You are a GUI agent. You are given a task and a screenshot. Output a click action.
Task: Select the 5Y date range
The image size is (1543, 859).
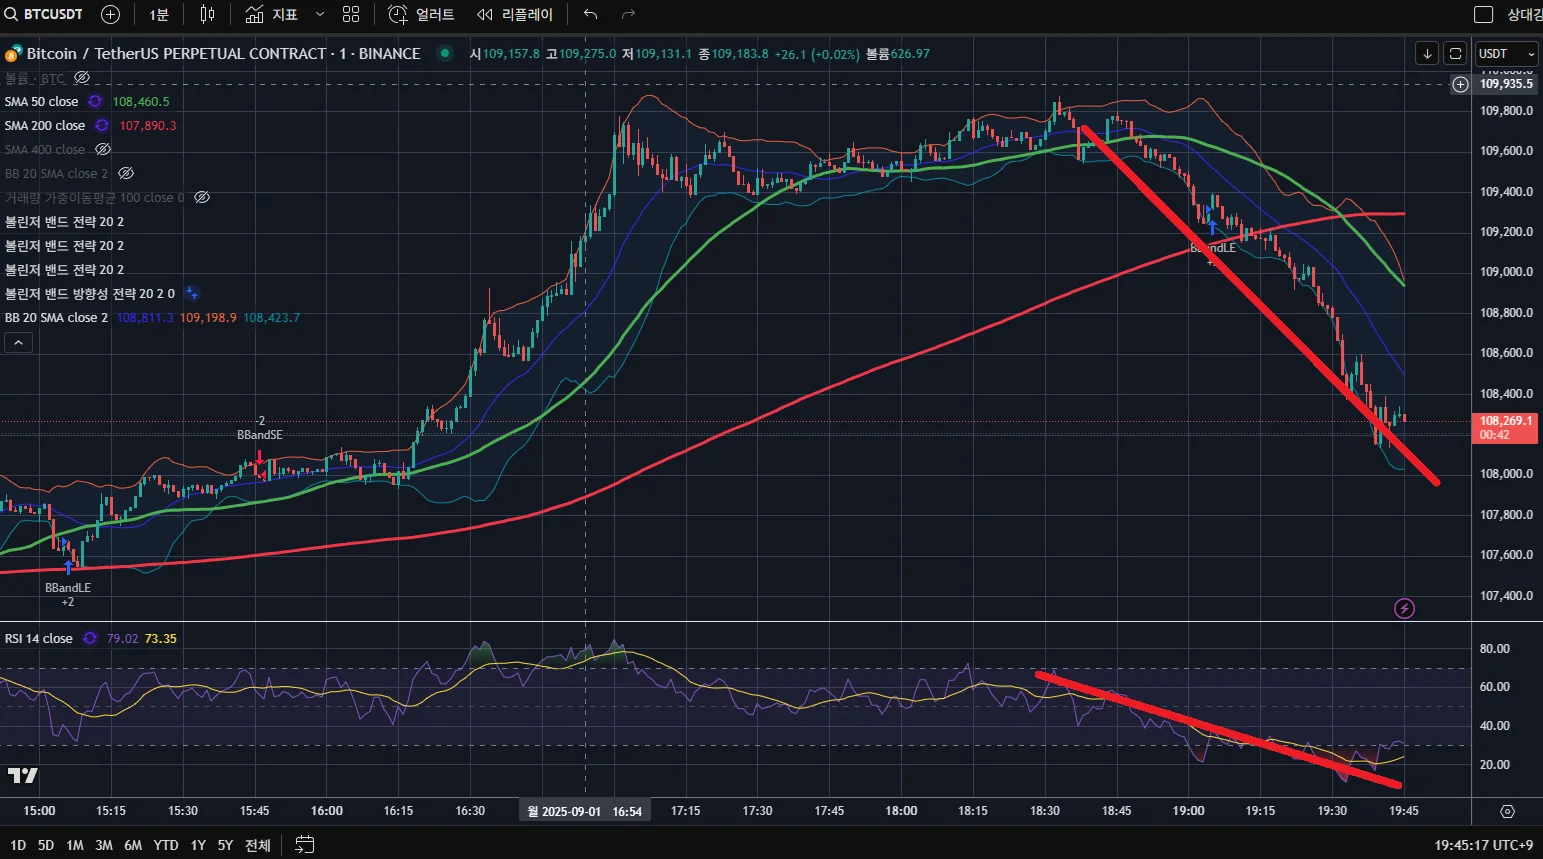point(225,845)
